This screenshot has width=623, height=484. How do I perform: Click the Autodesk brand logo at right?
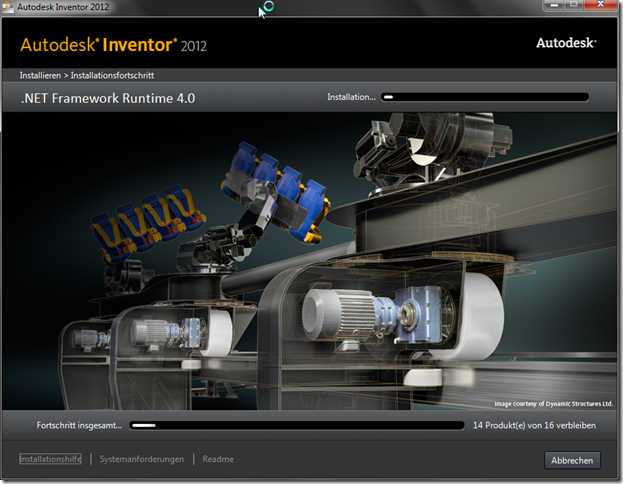pos(566,43)
